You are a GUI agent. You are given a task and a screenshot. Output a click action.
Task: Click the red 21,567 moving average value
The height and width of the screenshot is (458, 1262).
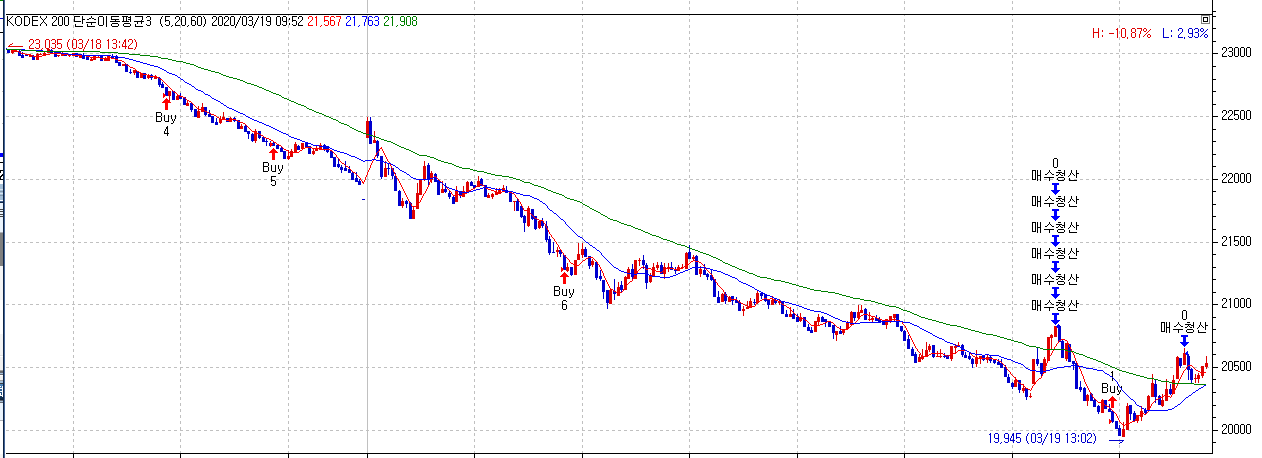(323, 20)
